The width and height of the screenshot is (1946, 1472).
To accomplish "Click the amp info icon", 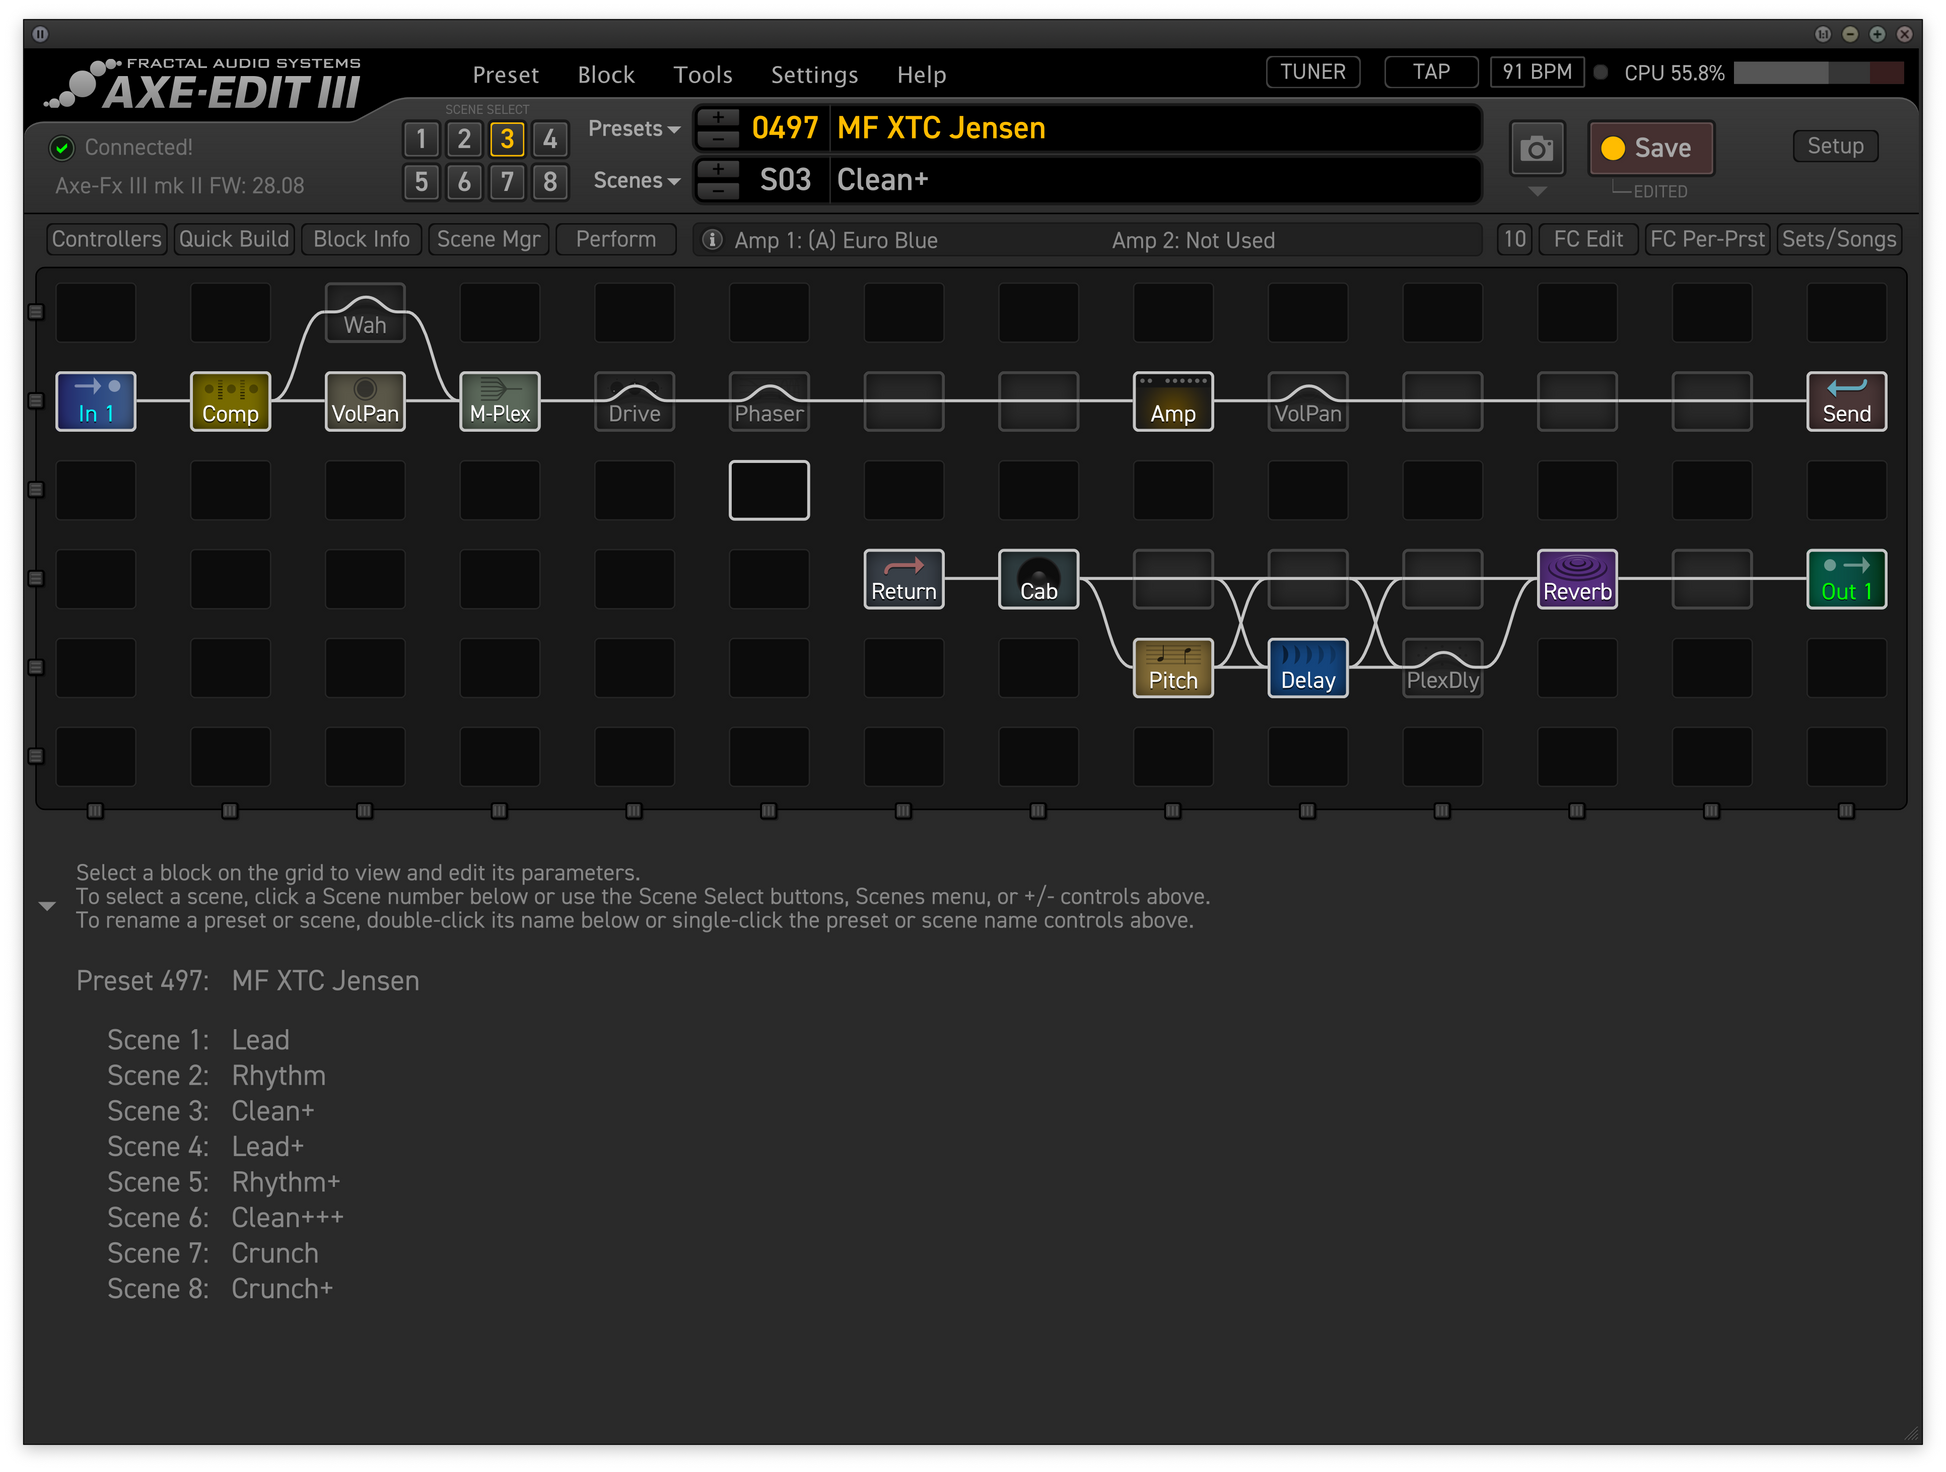I will point(712,240).
